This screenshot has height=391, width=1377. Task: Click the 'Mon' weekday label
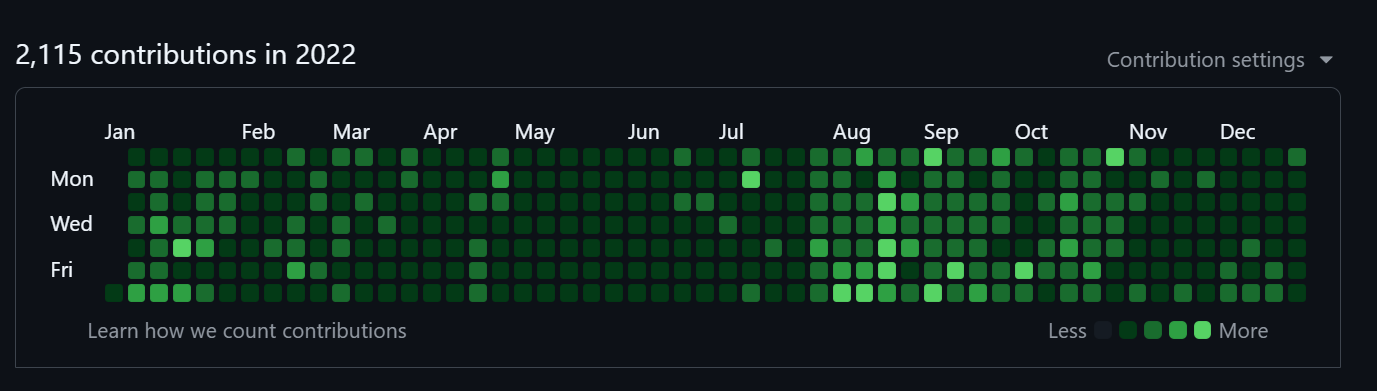coord(72,179)
